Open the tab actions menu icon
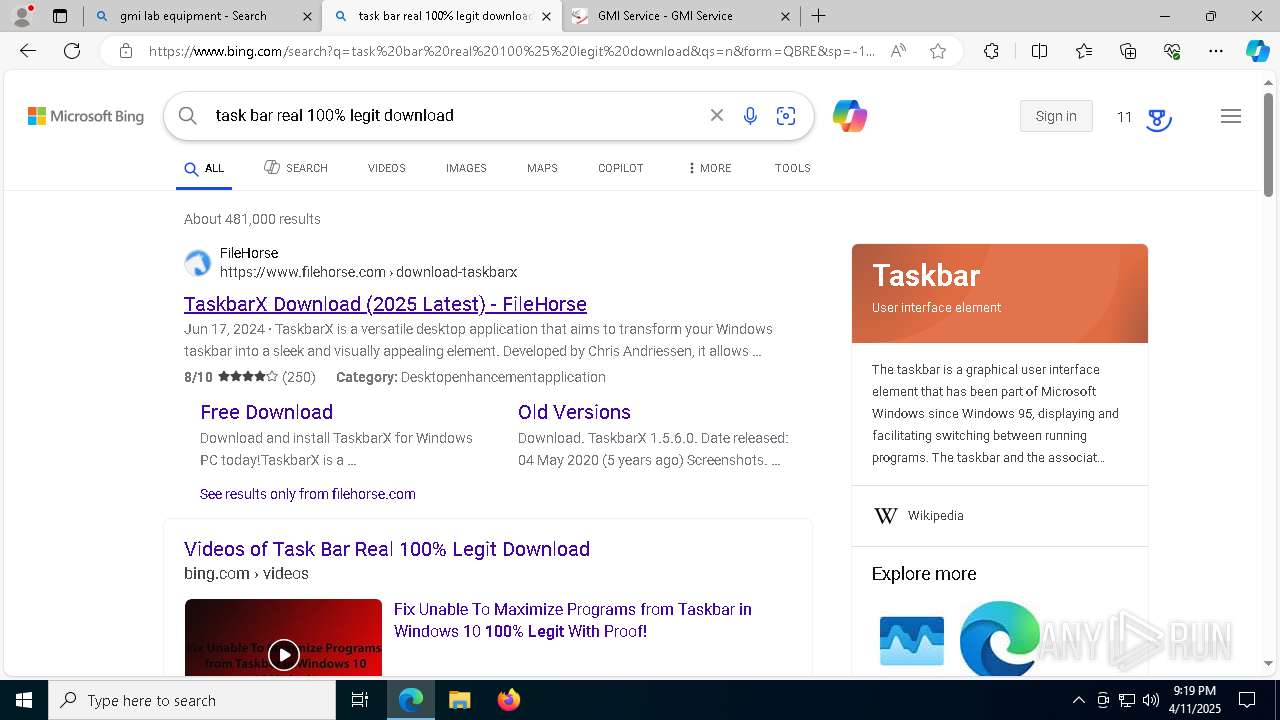 [x=60, y=16]
